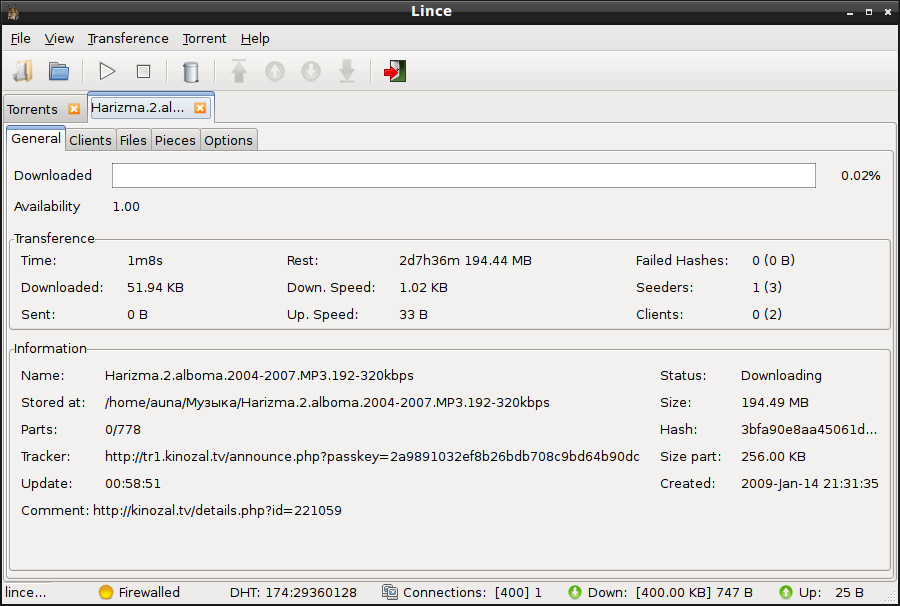
Task: Click the Sent value 0 B
Action: coord(137,314)
